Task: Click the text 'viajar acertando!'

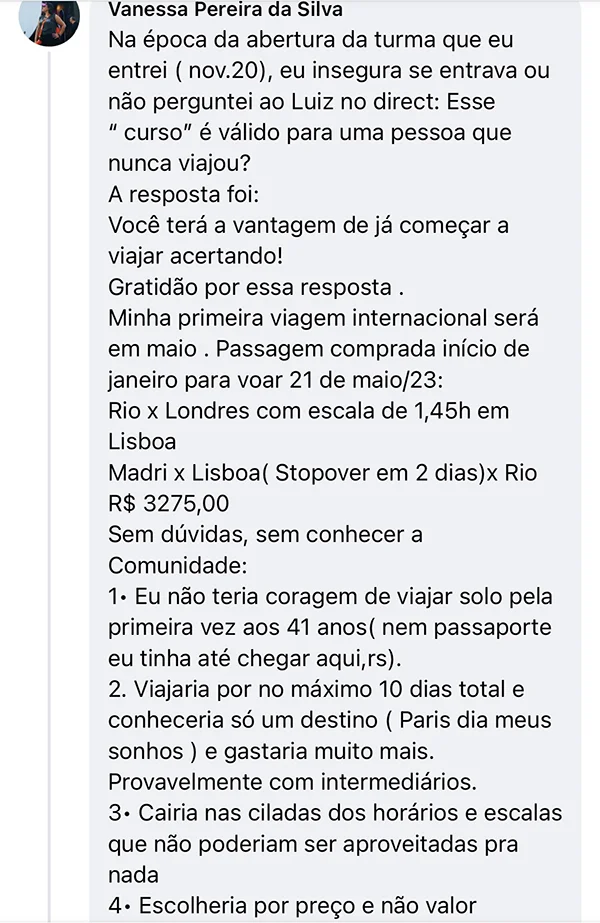Action: pyautogui.click(x=195, y=256)
